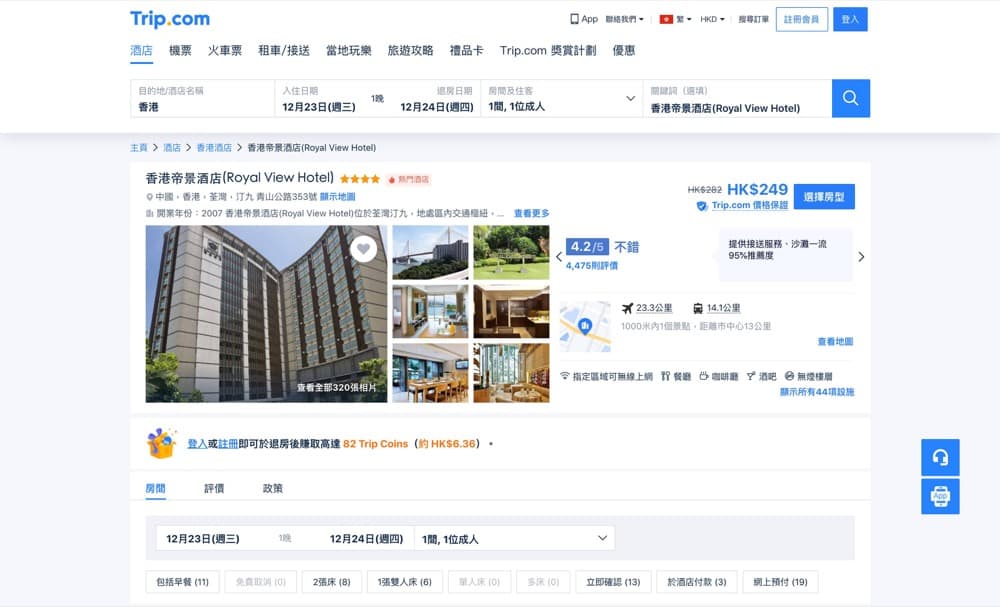Toggle the 包括早餐 (11) filter
The width and height of the screenshot is (1000, 607).
coord(182,582)
